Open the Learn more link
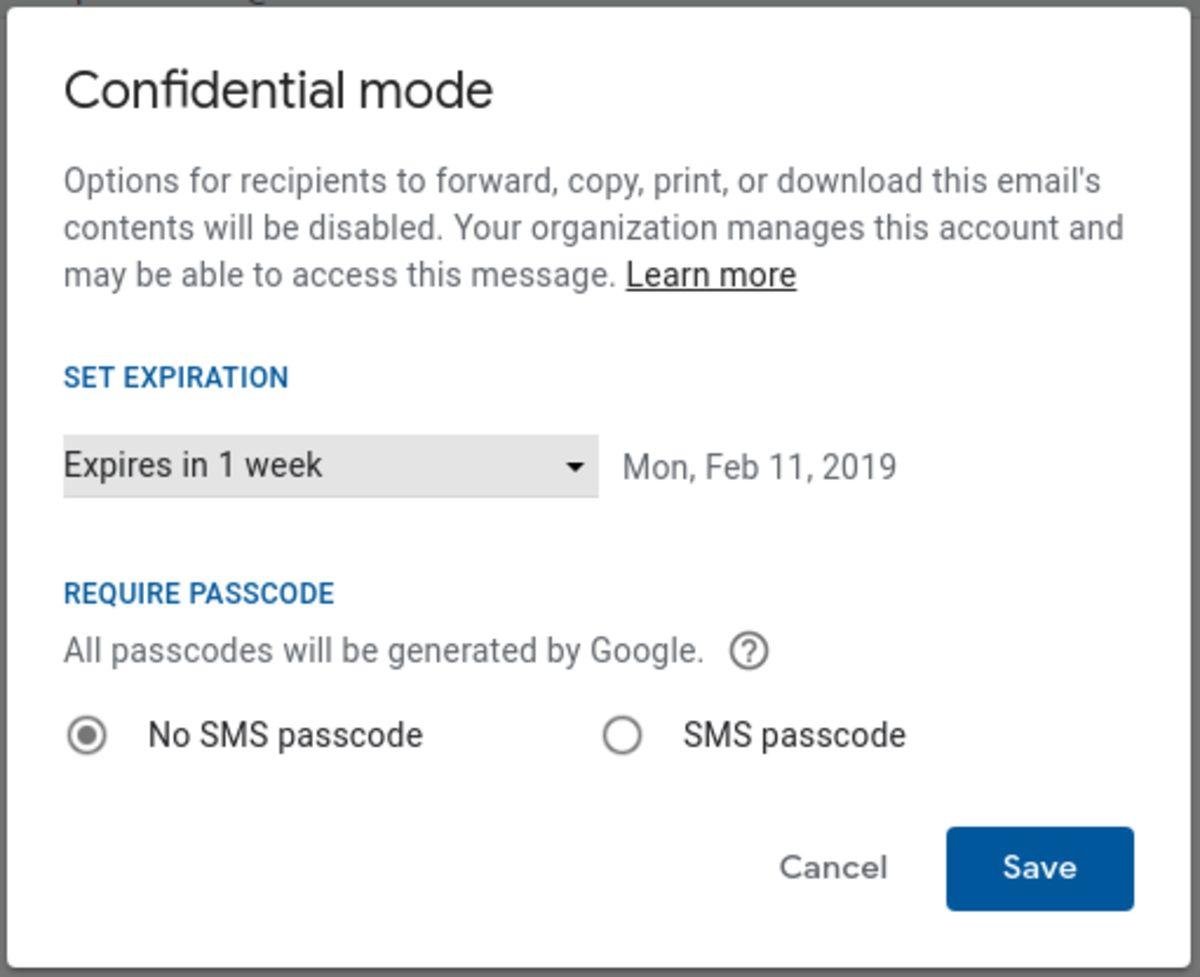Viewport: 1200px width, 977px height. coord(712,274)
